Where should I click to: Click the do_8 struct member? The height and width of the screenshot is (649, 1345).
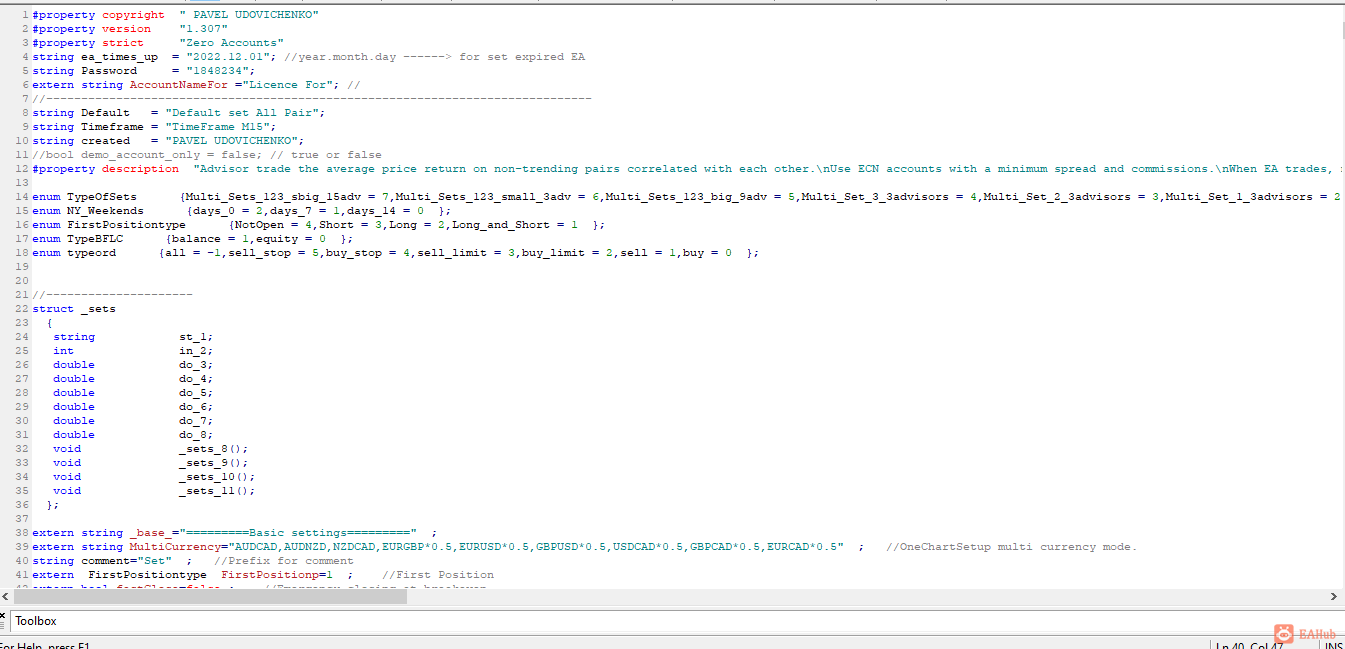click(197, 435)
